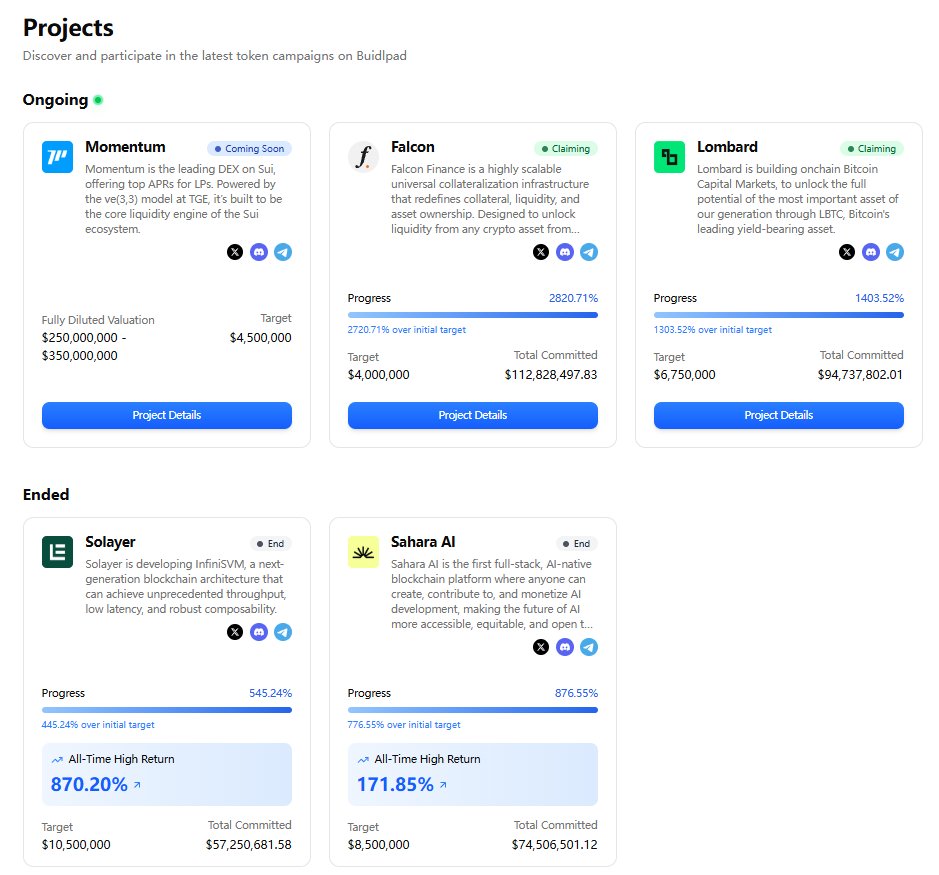Open Solayer's X (Twitter) icon

point(235,632)
